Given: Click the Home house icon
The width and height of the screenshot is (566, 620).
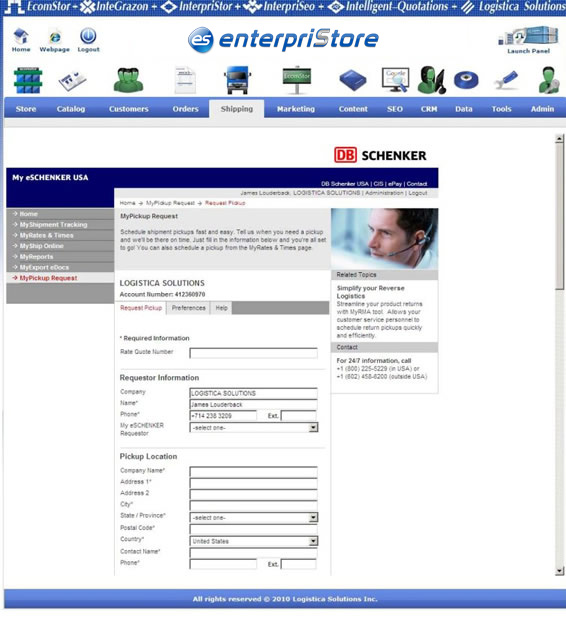Looking at the screenshot, I should [21, 37].
